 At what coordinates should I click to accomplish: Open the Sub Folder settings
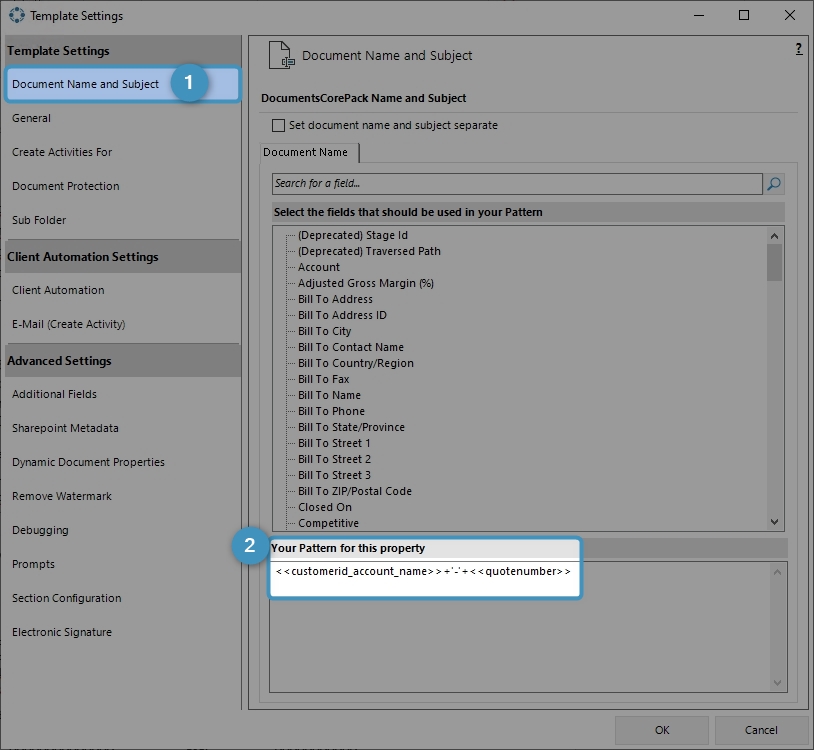(39, 220)
